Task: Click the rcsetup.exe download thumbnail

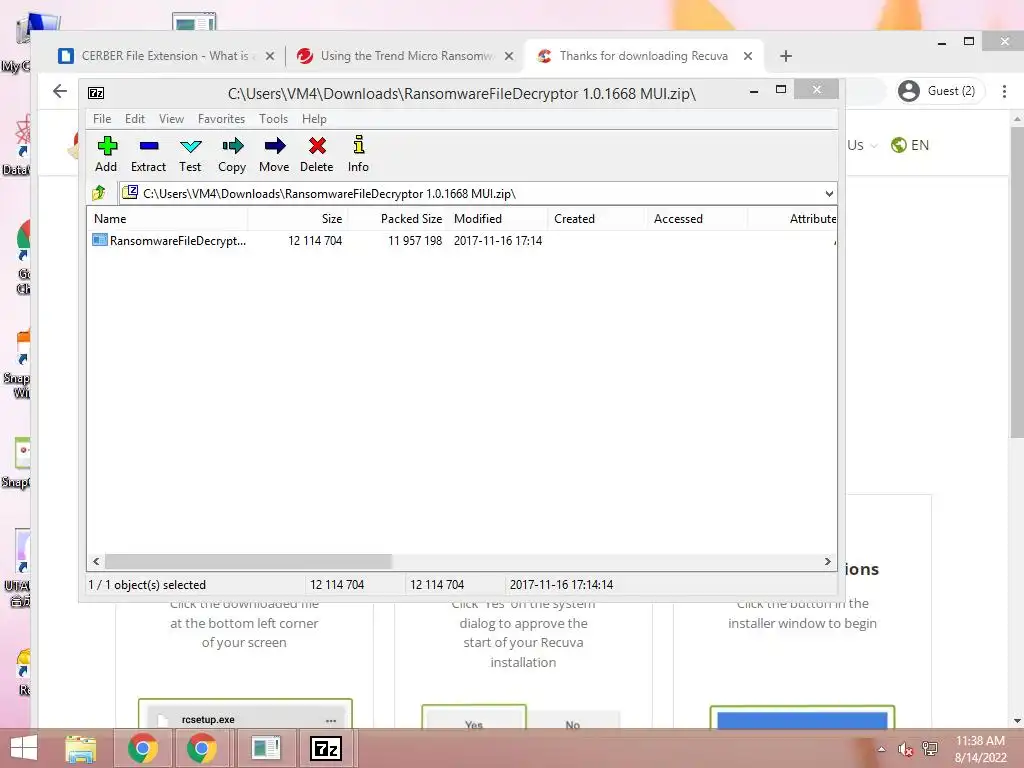Action: tap(246, 714)
